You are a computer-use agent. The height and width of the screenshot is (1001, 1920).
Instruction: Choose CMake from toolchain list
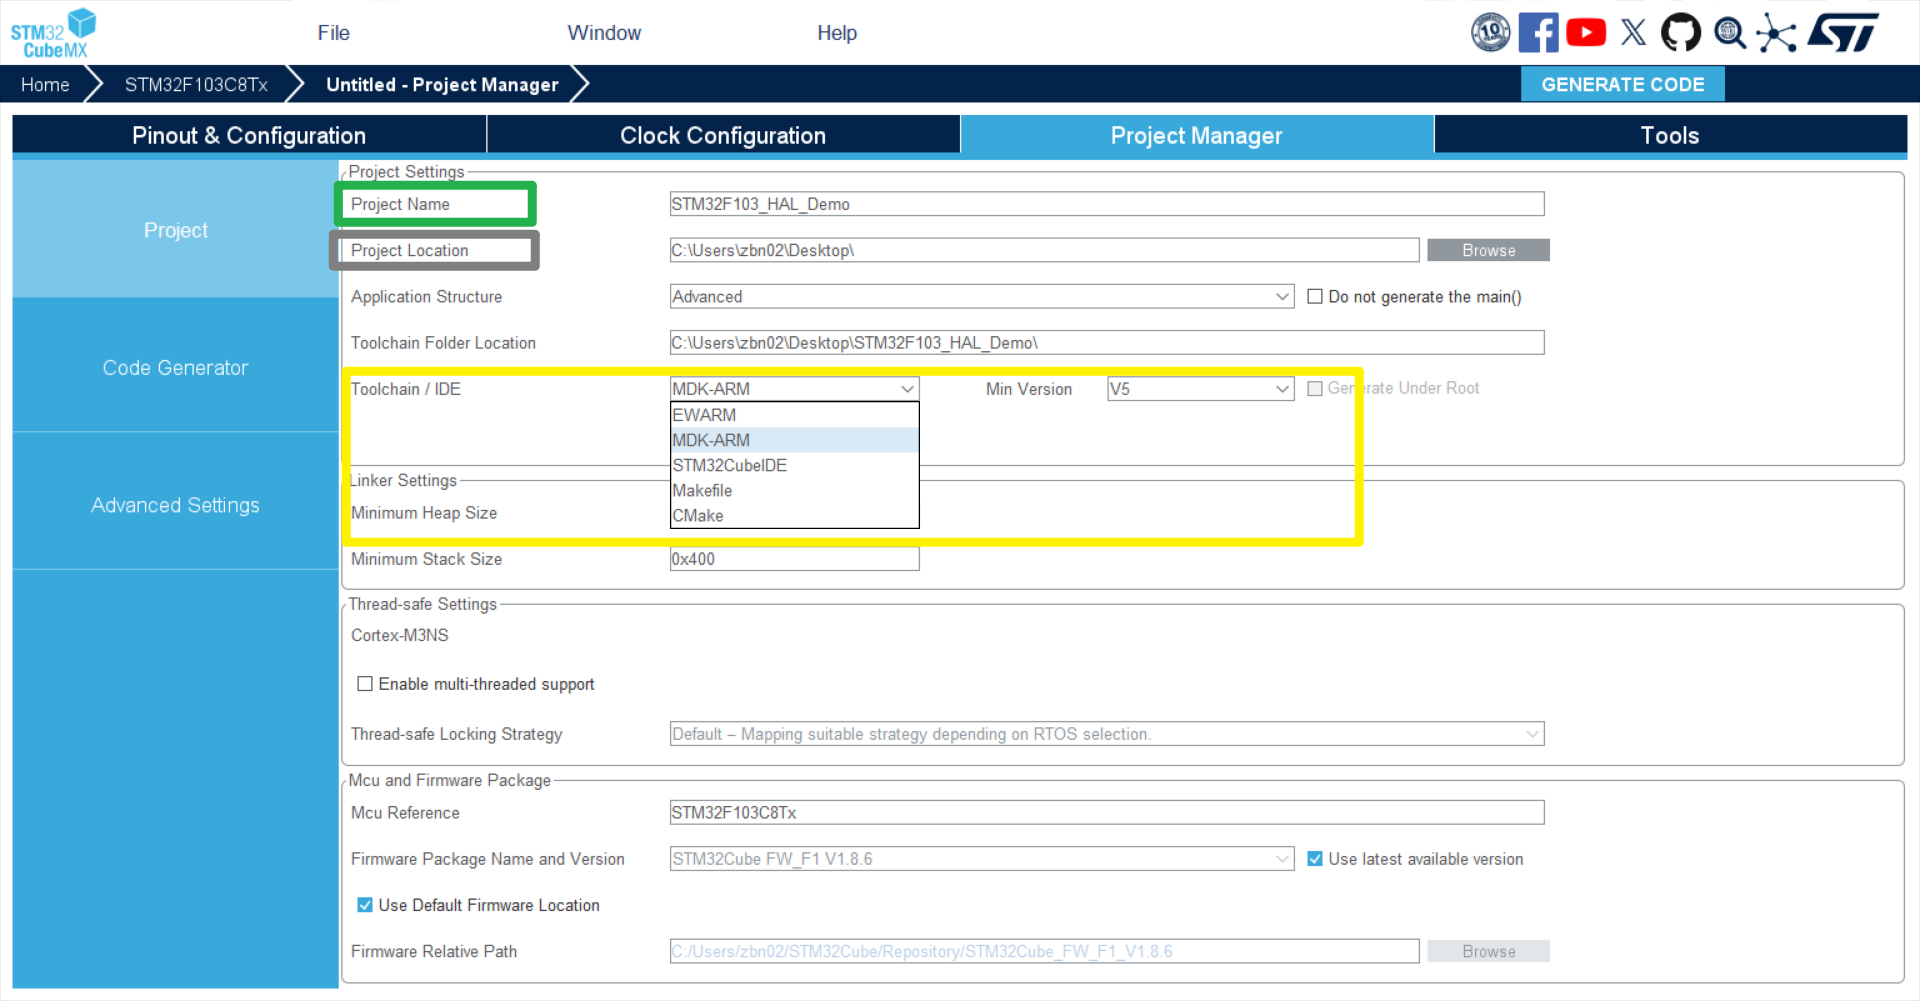794,516
